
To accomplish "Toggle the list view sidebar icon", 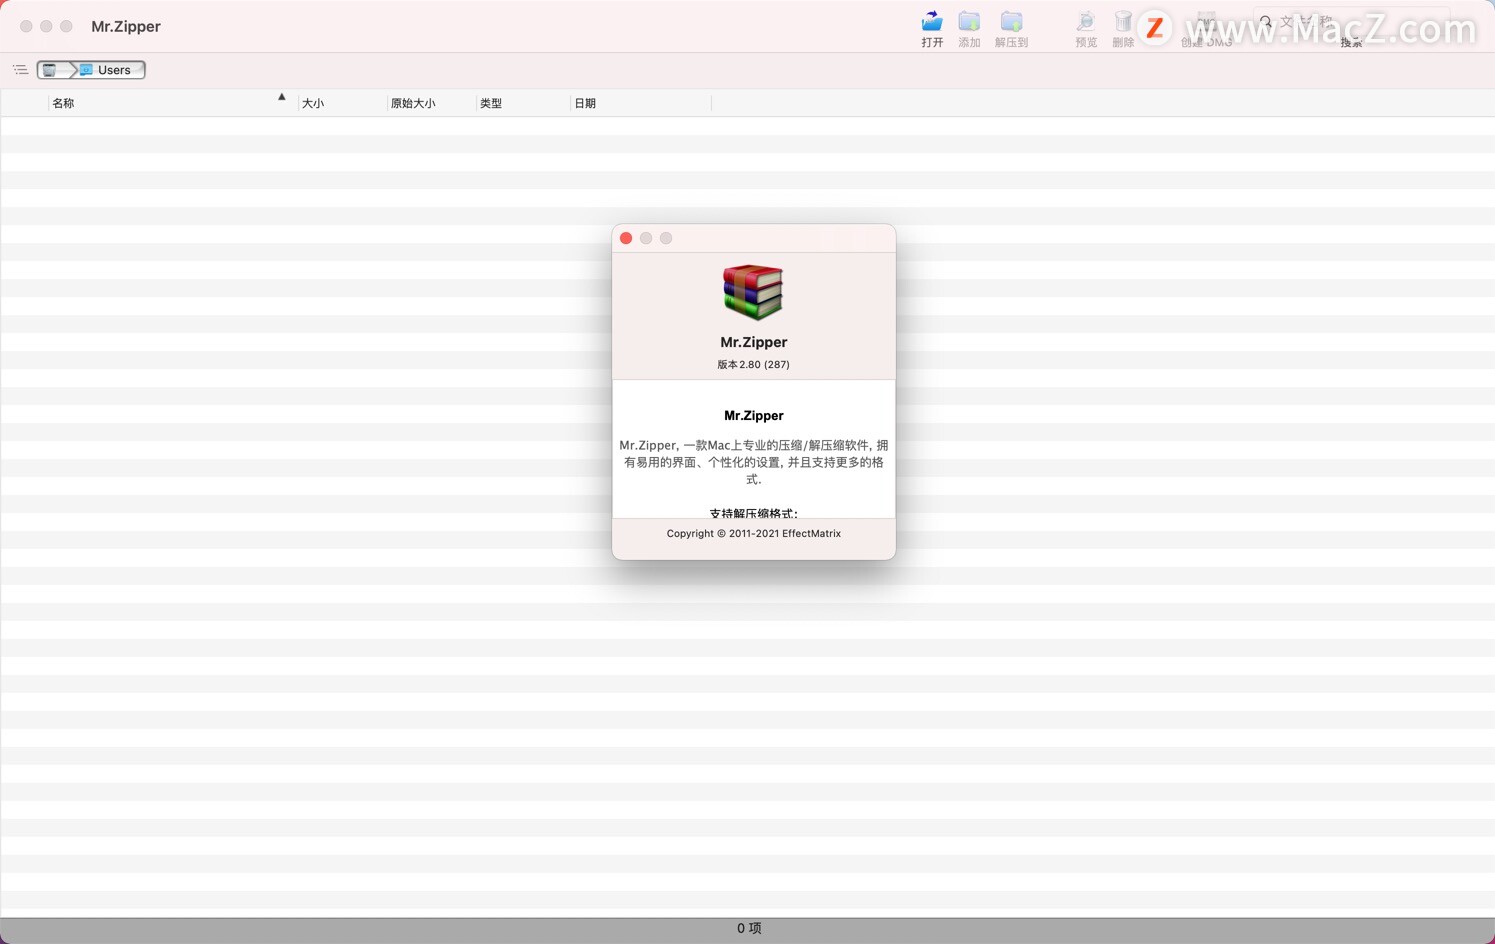I will 20,70.
